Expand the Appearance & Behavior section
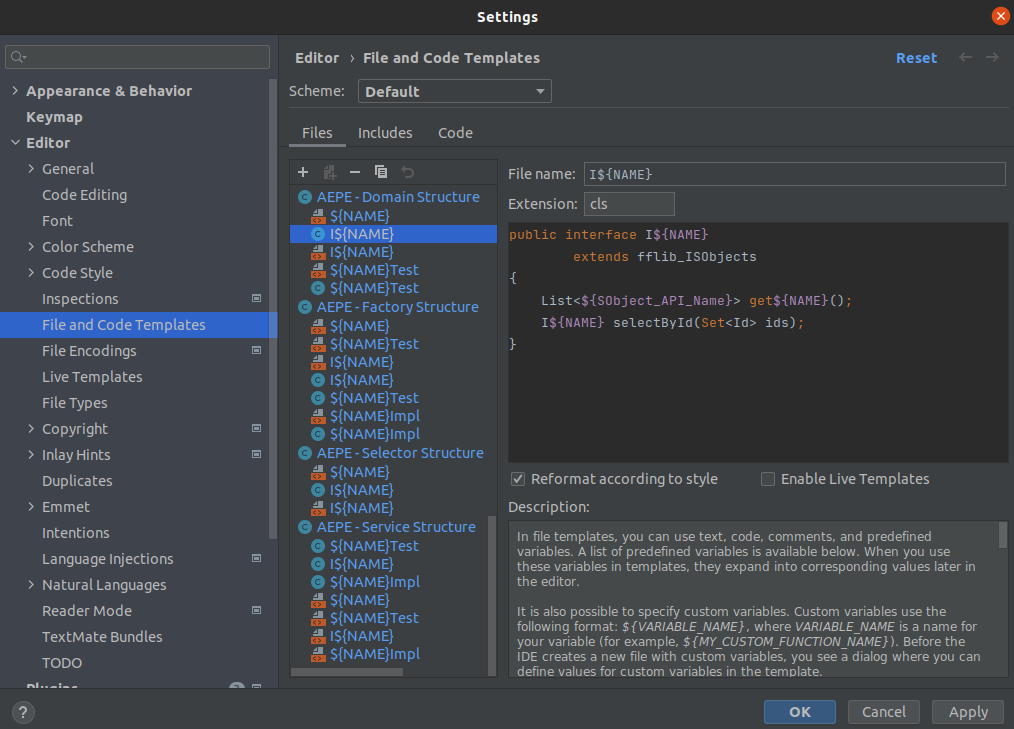1014x729 pixels. coord(16,91)
